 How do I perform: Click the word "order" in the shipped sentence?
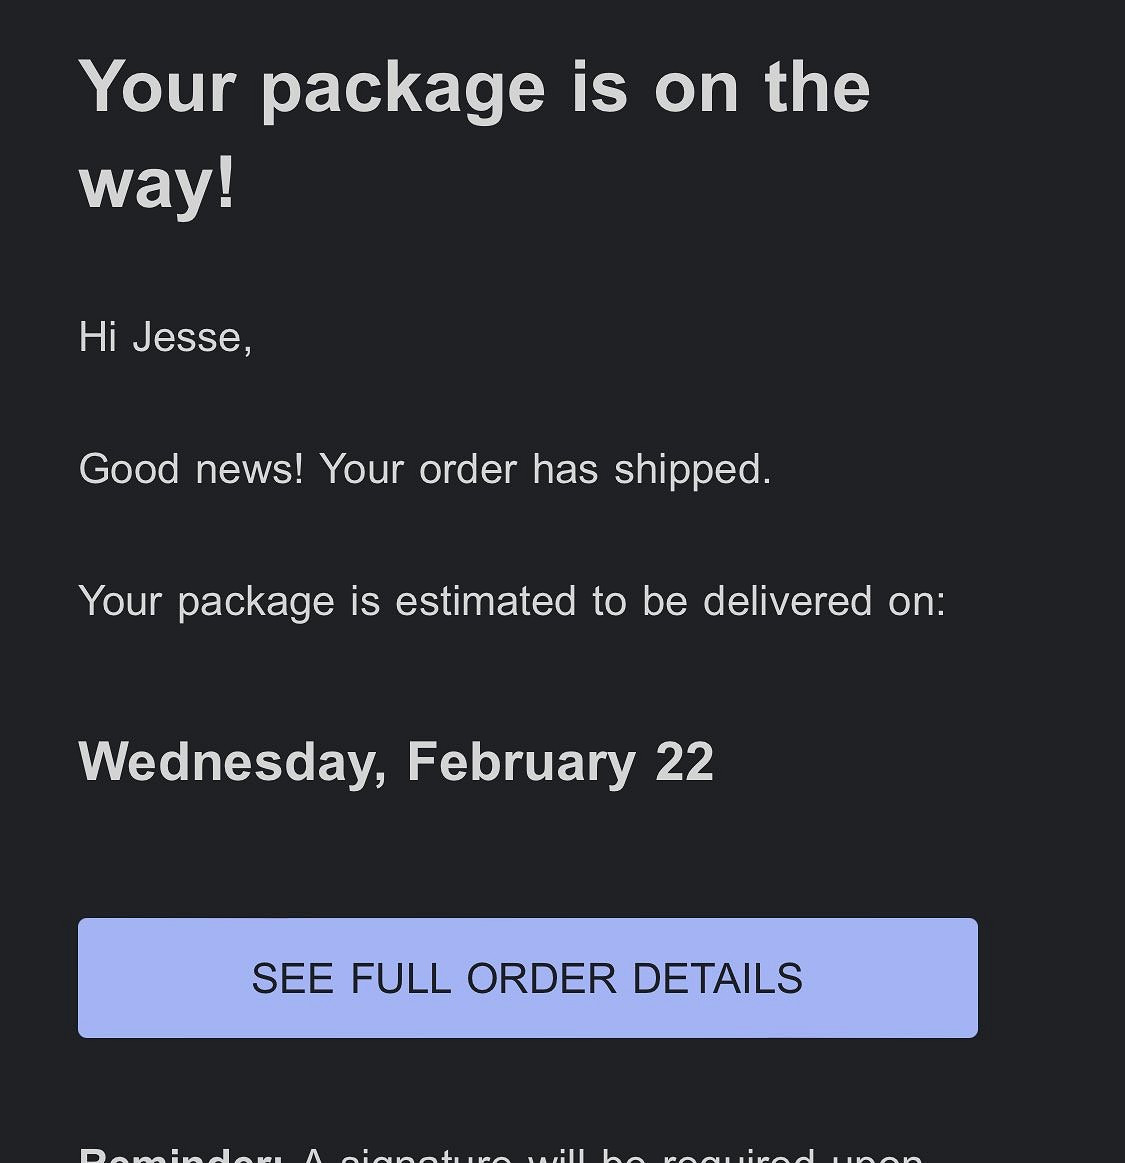[468, 469]
